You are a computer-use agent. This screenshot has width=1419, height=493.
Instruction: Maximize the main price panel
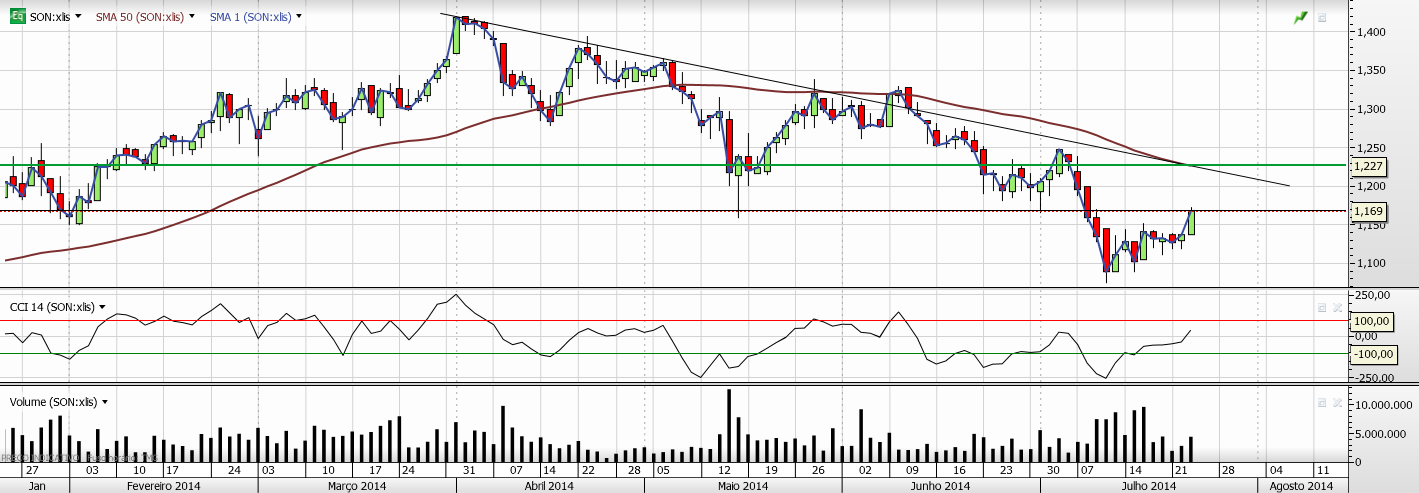(x=1321, y=17)
